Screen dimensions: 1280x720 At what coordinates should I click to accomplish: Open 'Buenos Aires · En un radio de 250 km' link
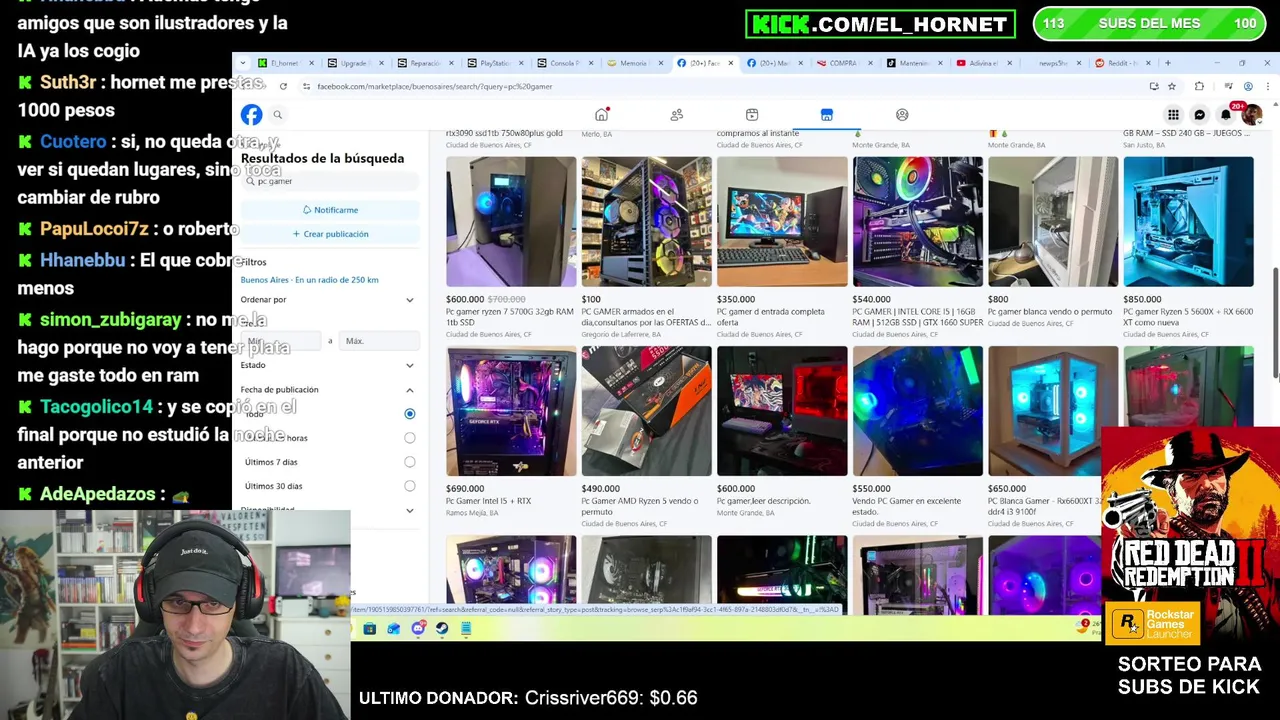coord(310,280)
